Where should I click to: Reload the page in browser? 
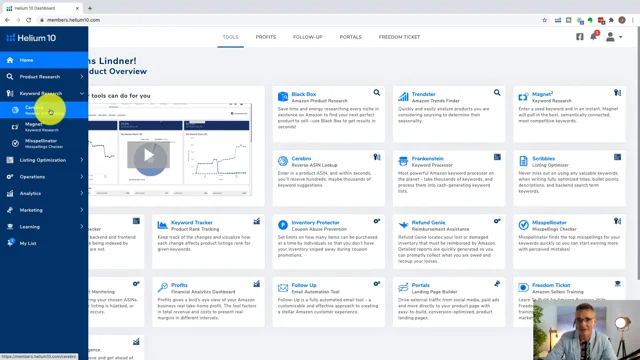tap(29, 20)
